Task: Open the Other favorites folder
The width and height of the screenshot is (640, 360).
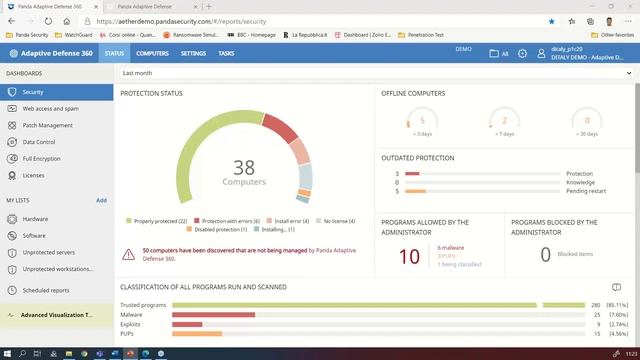Action: click(613, 35)
